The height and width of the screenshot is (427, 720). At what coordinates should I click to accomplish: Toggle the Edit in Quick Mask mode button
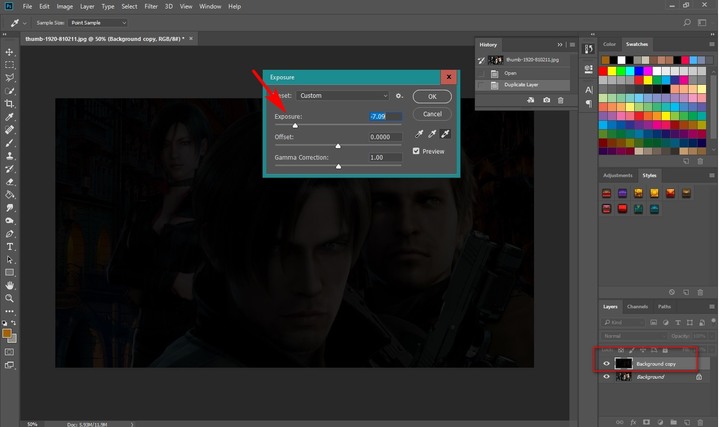(10, 352)
